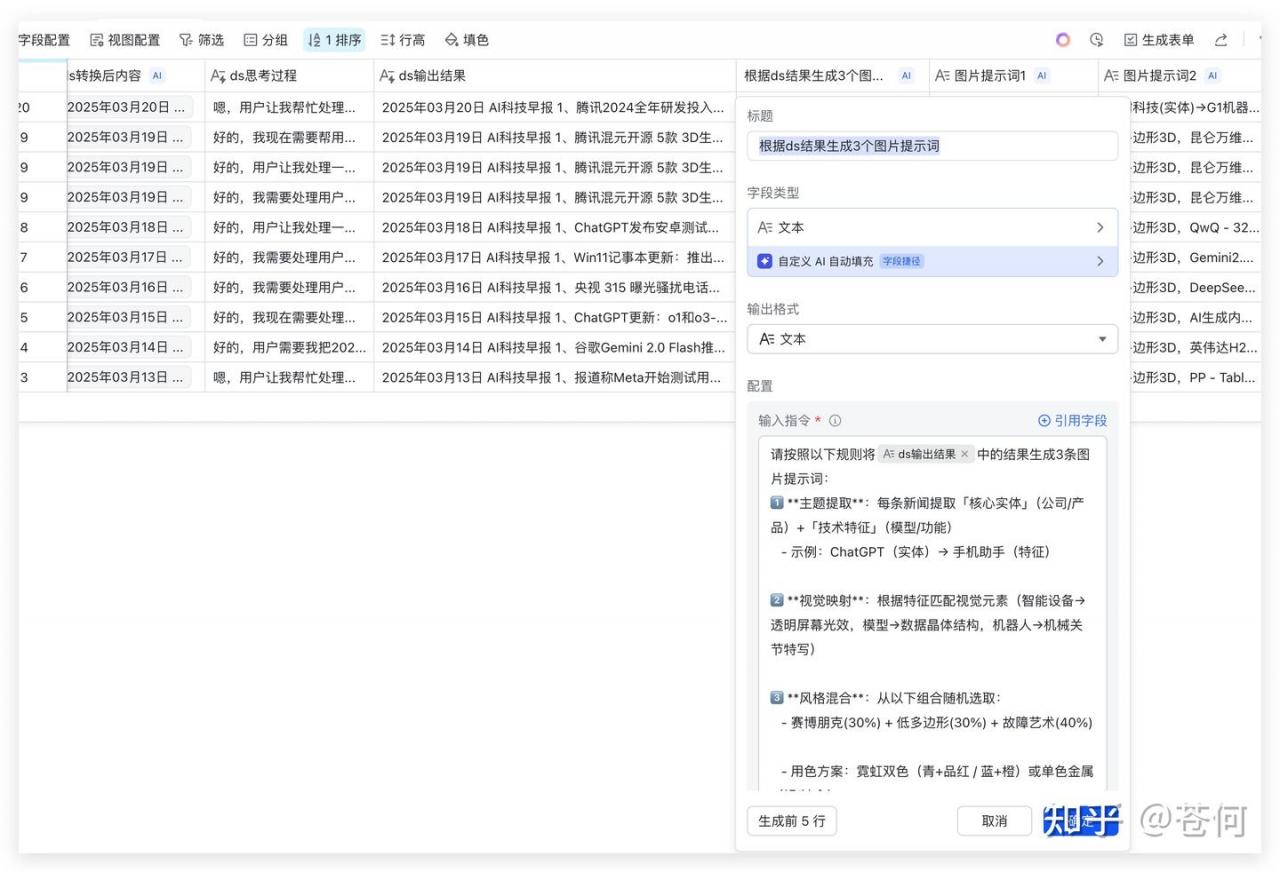Screen dimensions: 1280x872
Task: Click the 字段类型 section label
Action: click(773, 192)
